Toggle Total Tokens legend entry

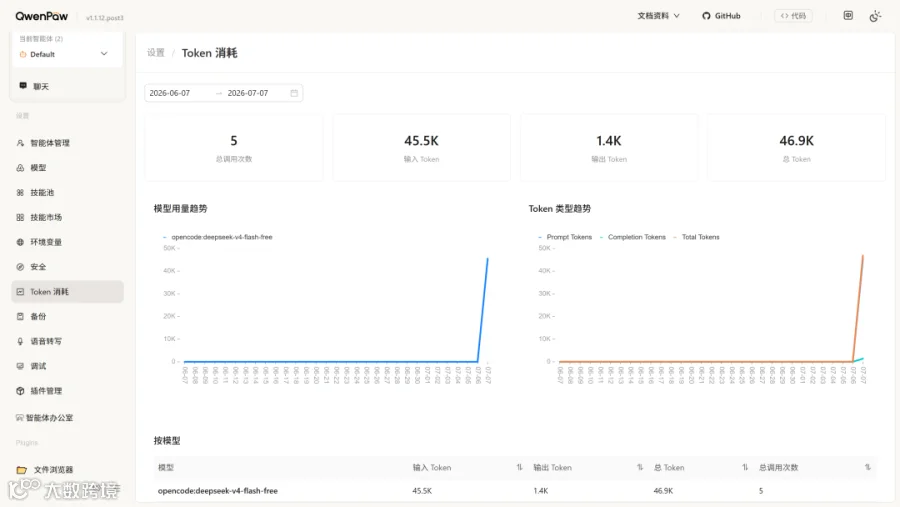click(696, 237)
